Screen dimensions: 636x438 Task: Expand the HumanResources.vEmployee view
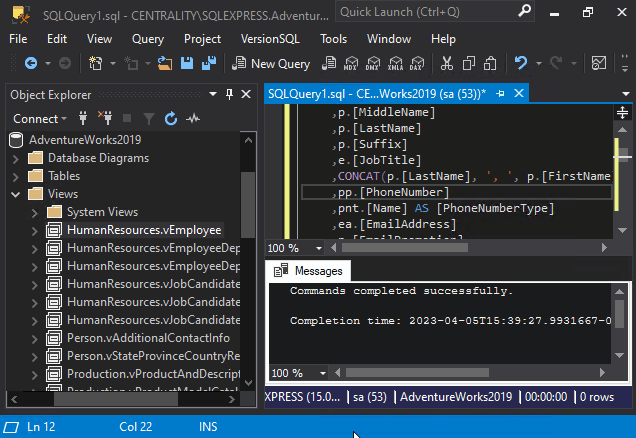pos(34,231)
